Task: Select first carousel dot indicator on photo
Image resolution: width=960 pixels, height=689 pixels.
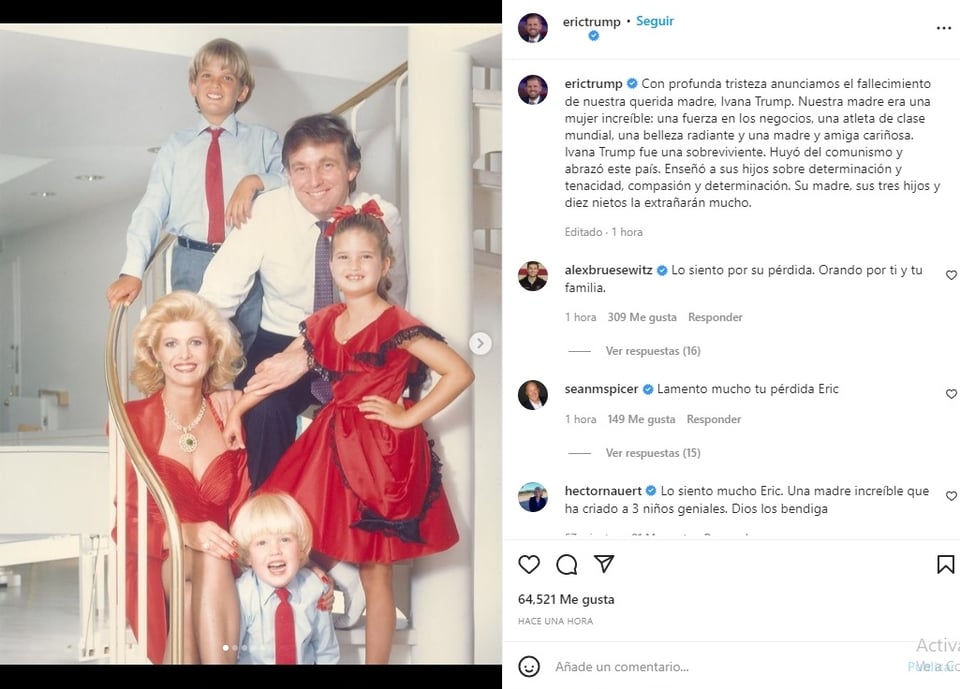Action: [x=225, y=647]
